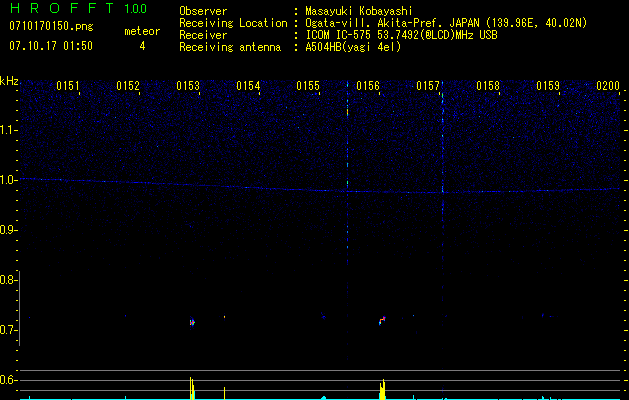Click the 0158 time marker
The height and width of the screenshot is (400, 629).
tap(488, 86)
